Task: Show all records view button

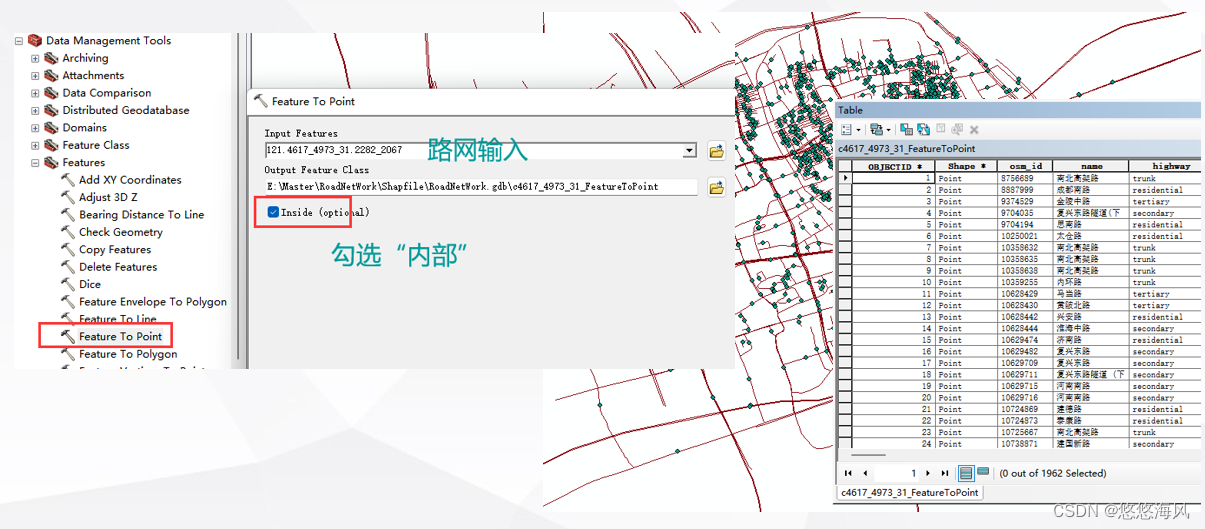Action: click(x=967, y=473)
